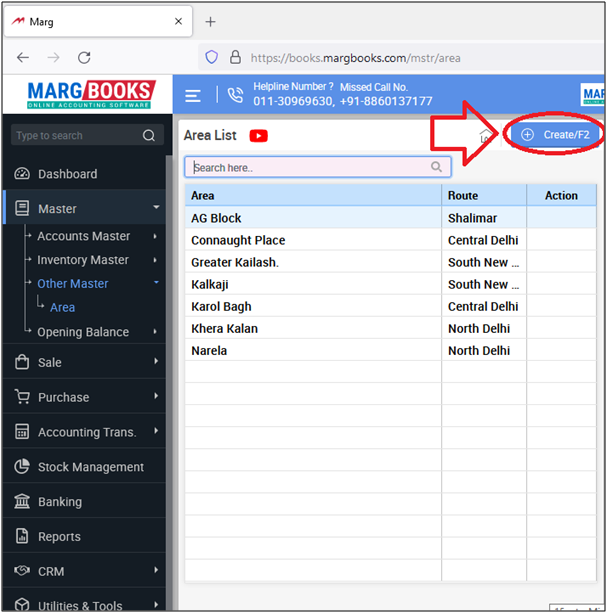Expand the Sale menu arrow
Image resolution: width=608 pixels, height=613 pixels.
[156, 361]
